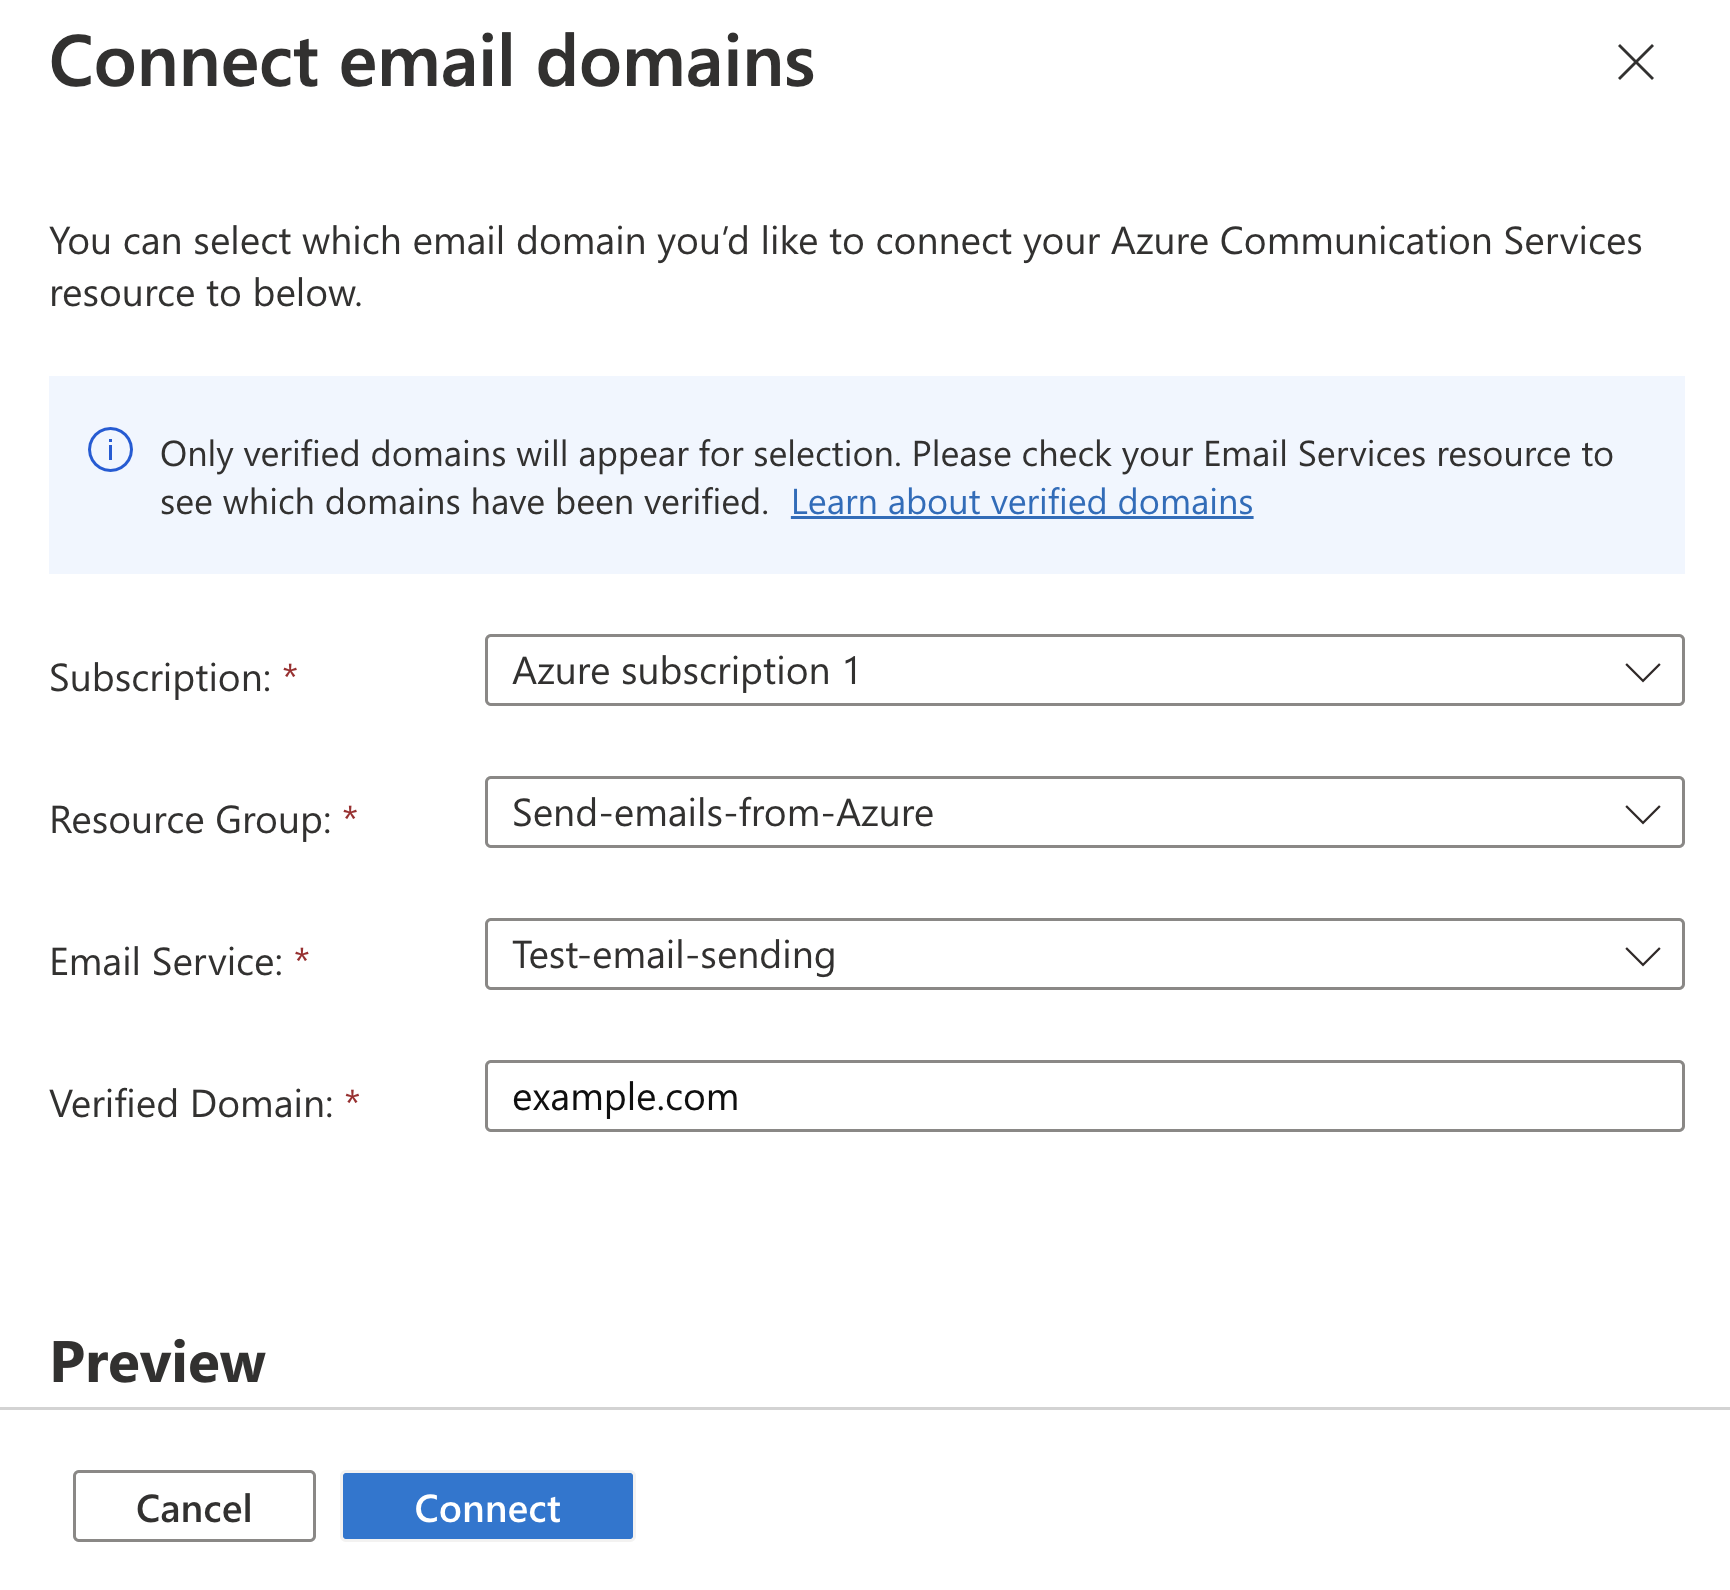Screen dimensions: 1730x1590
Task: Open the Subscription dropdown
Action: coord(1085,670)
